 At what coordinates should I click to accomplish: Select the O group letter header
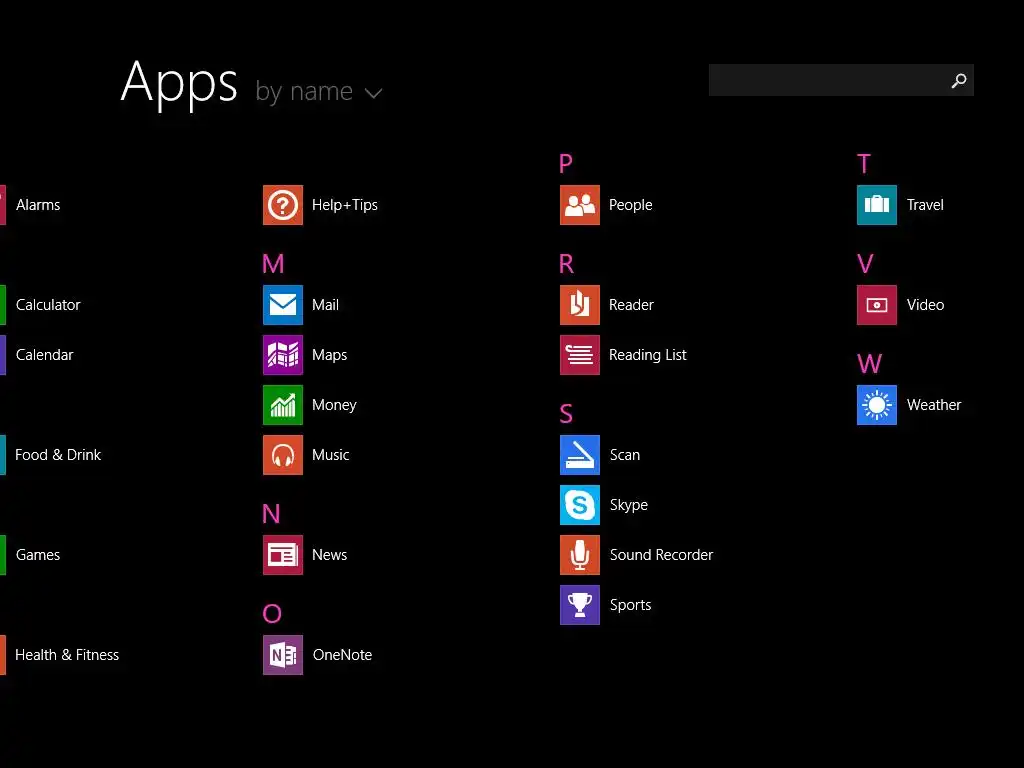(272, 614)
